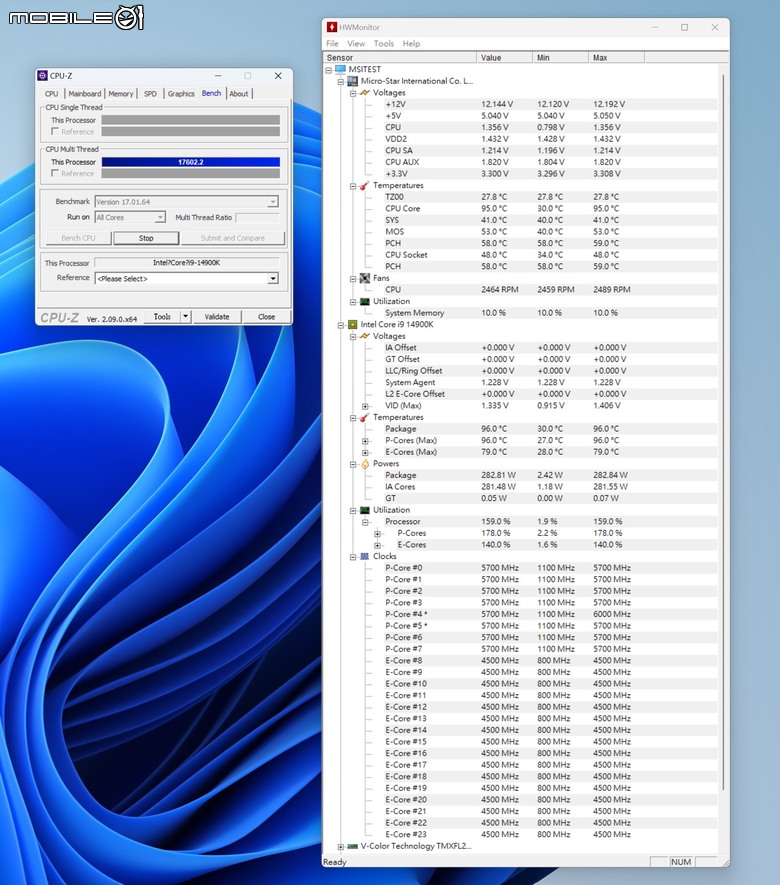Open the Run on All Cores dropdown

pos(160,217)
